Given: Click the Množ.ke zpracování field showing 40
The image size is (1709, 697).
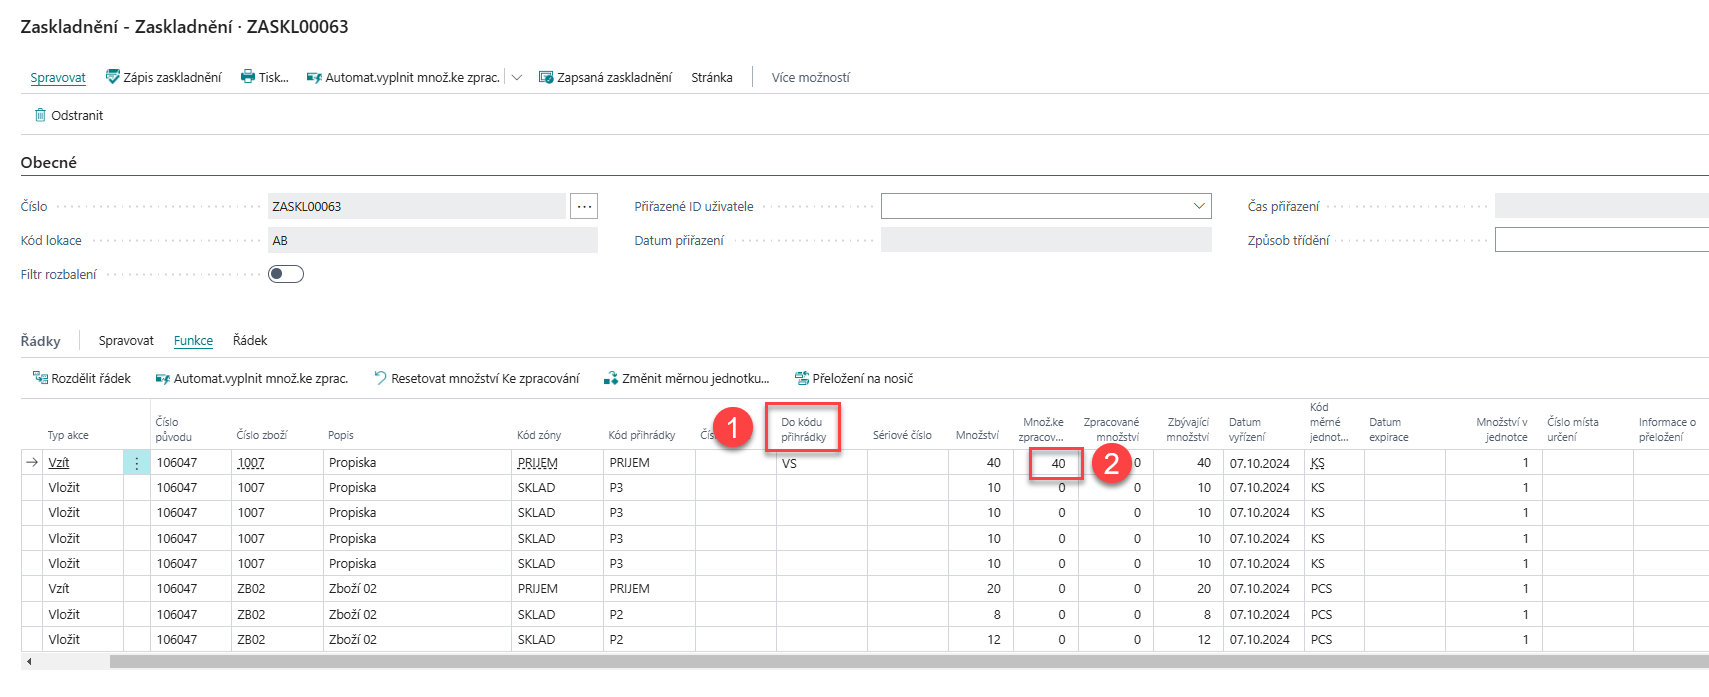Looking at the screenshot, I should pos(1056,463).
